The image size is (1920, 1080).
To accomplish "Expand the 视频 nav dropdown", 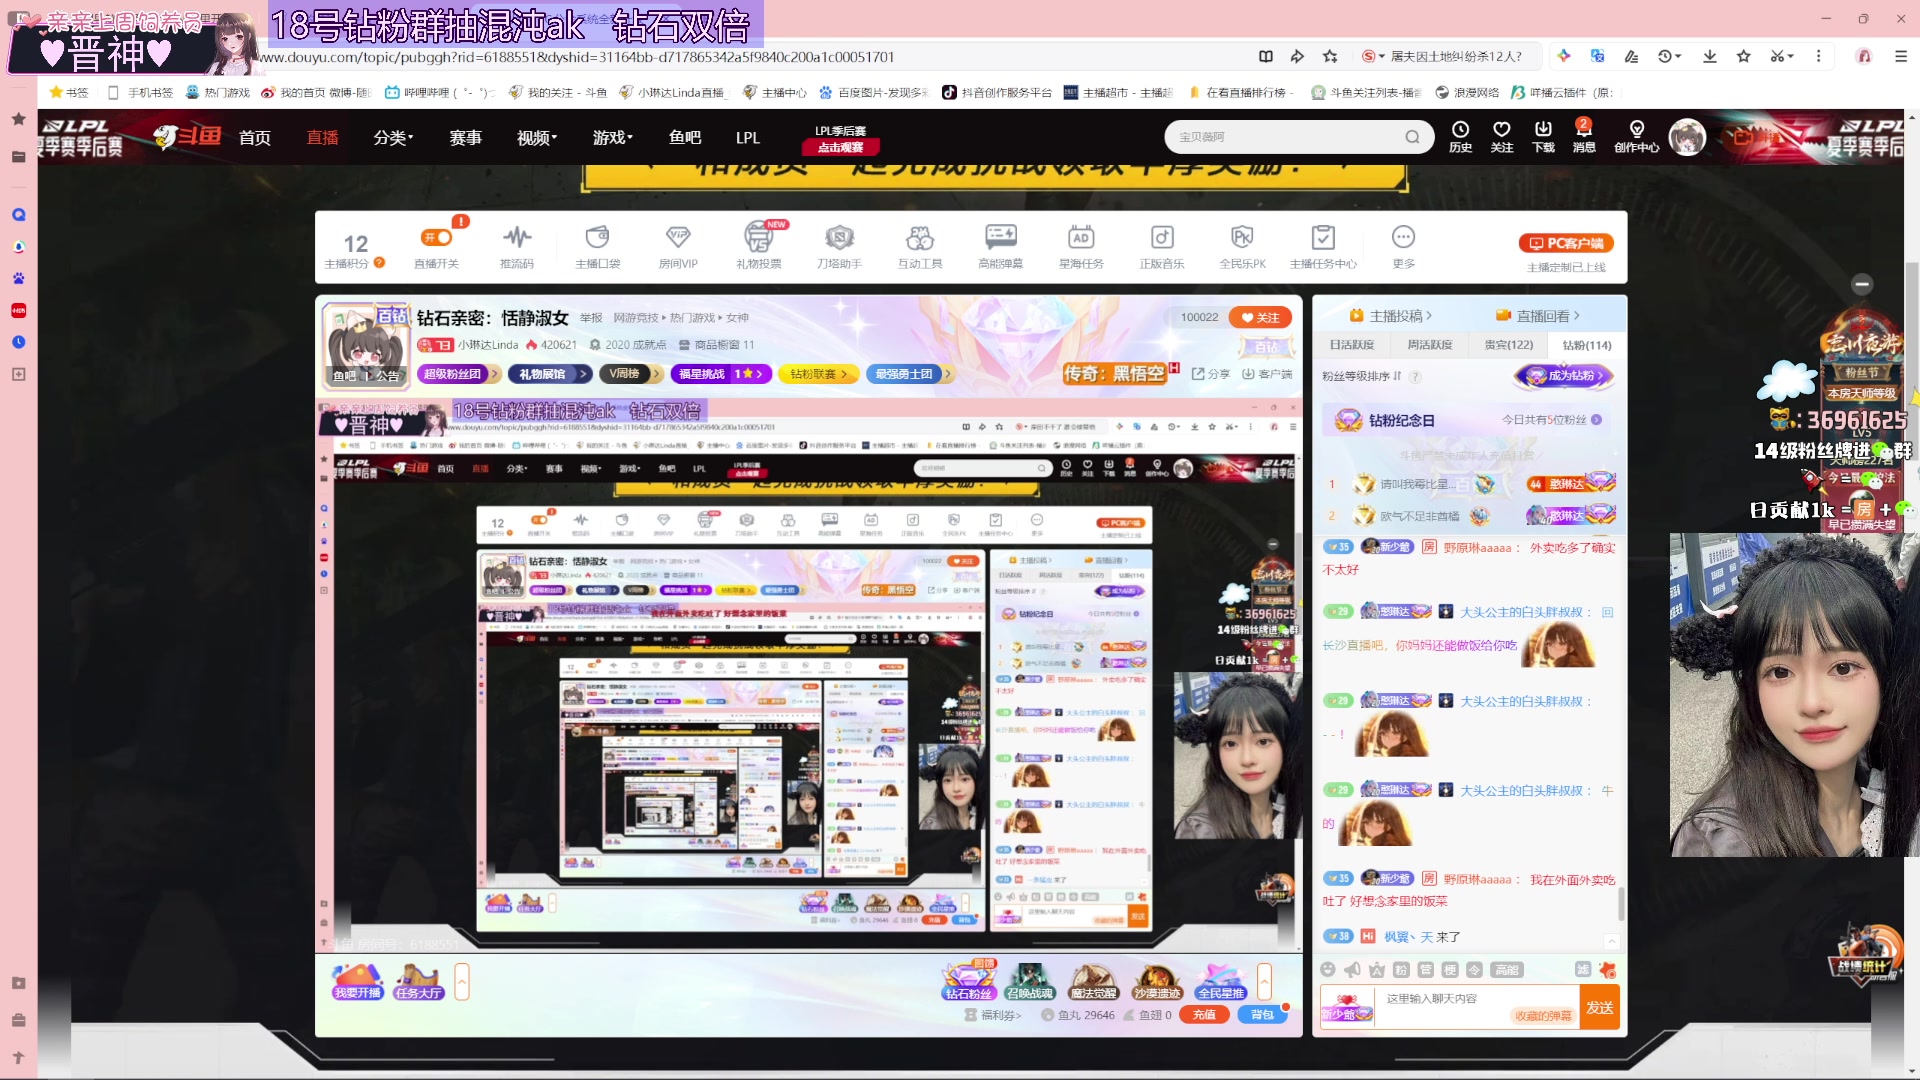I will (537, 137).
